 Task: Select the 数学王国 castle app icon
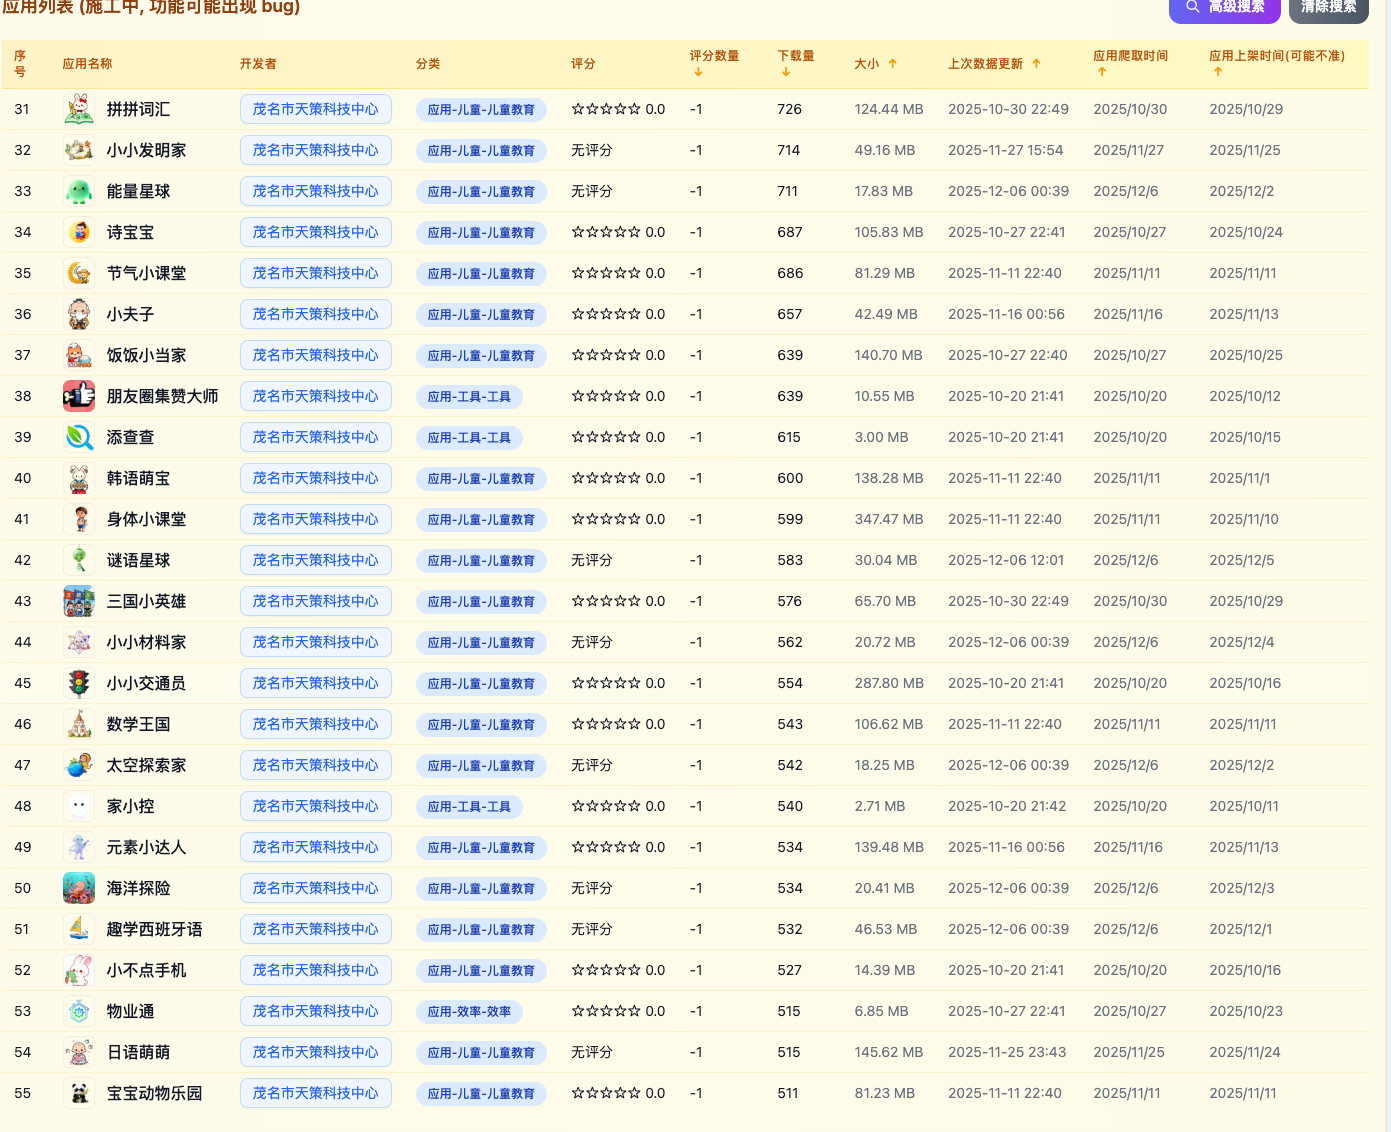[x=79, y=724]
